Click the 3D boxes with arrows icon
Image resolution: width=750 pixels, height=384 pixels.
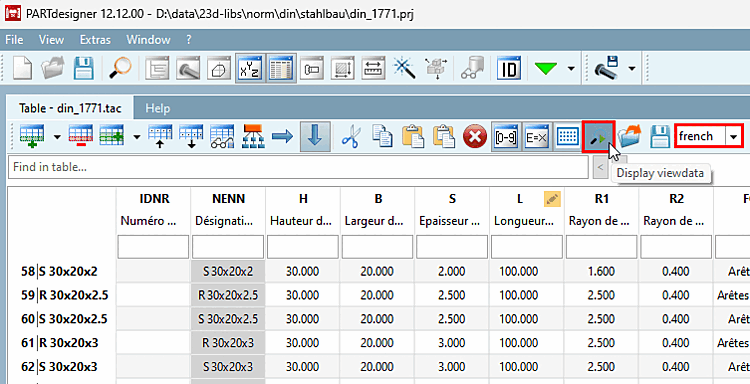click(436, 68)
